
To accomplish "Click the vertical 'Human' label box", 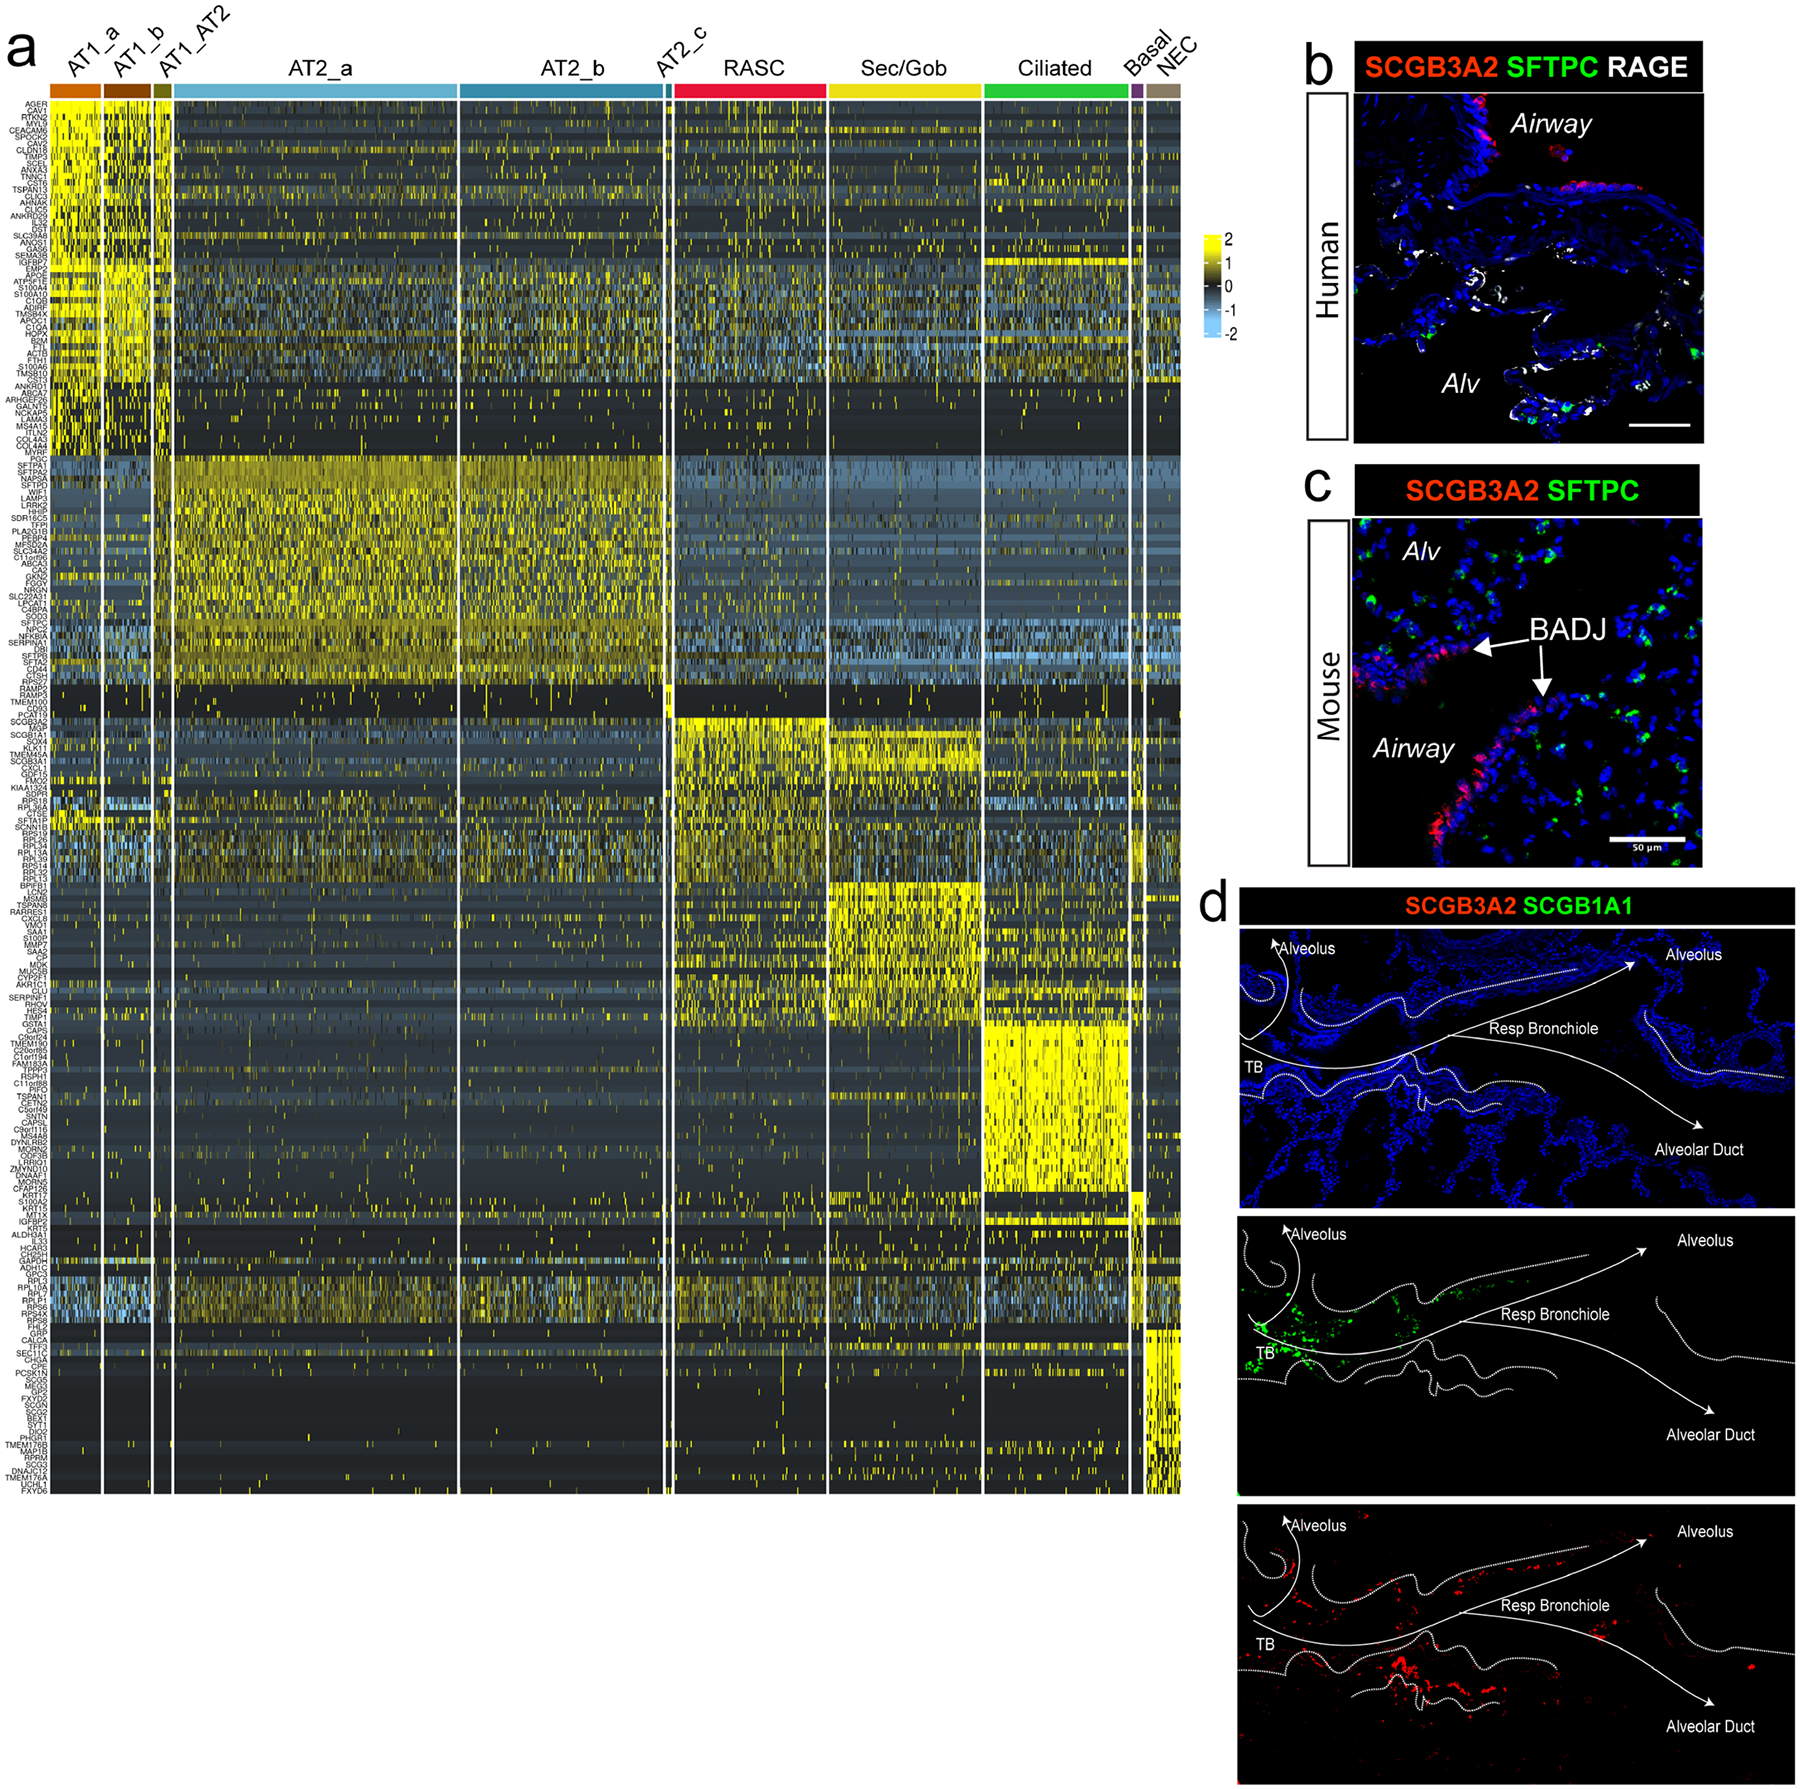I will (x=1328, y=267).
